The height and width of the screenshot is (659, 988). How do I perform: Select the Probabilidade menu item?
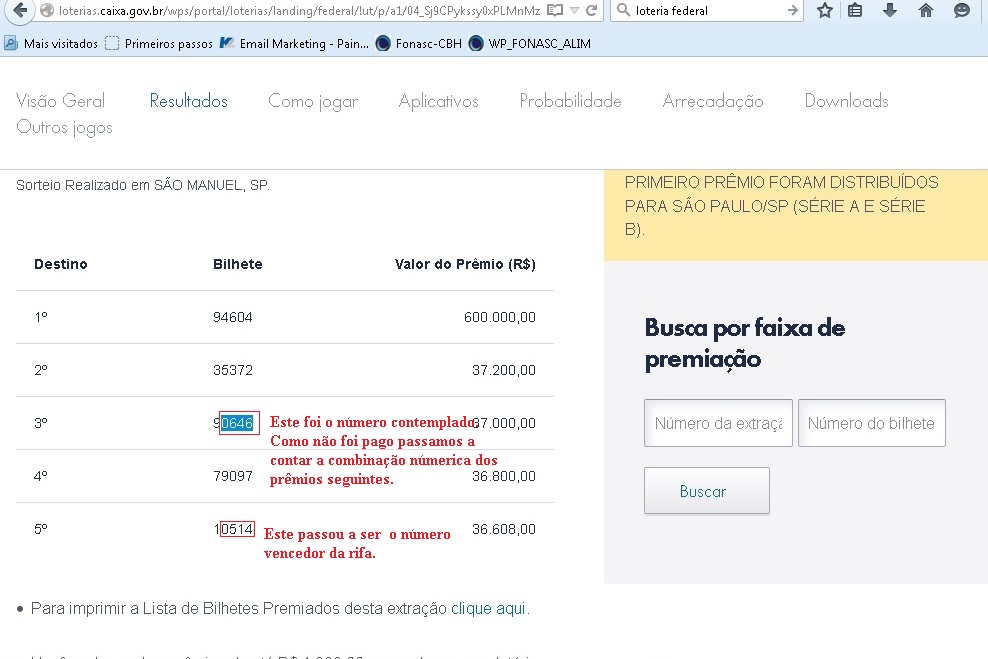tap(570, 101)
